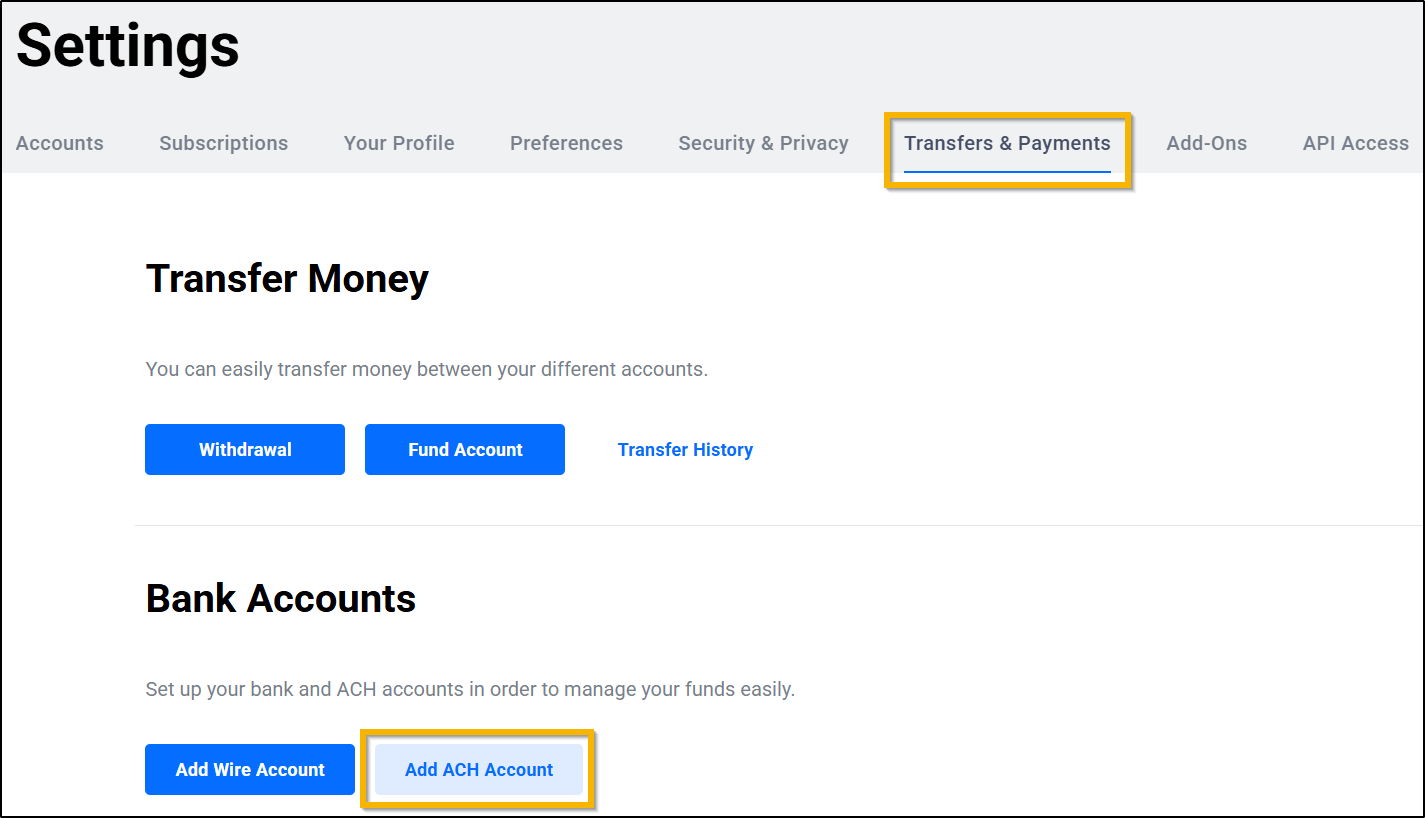1425x818 pixels.
Task: View your past transfers via Transfer History
Action: point(685,449)
